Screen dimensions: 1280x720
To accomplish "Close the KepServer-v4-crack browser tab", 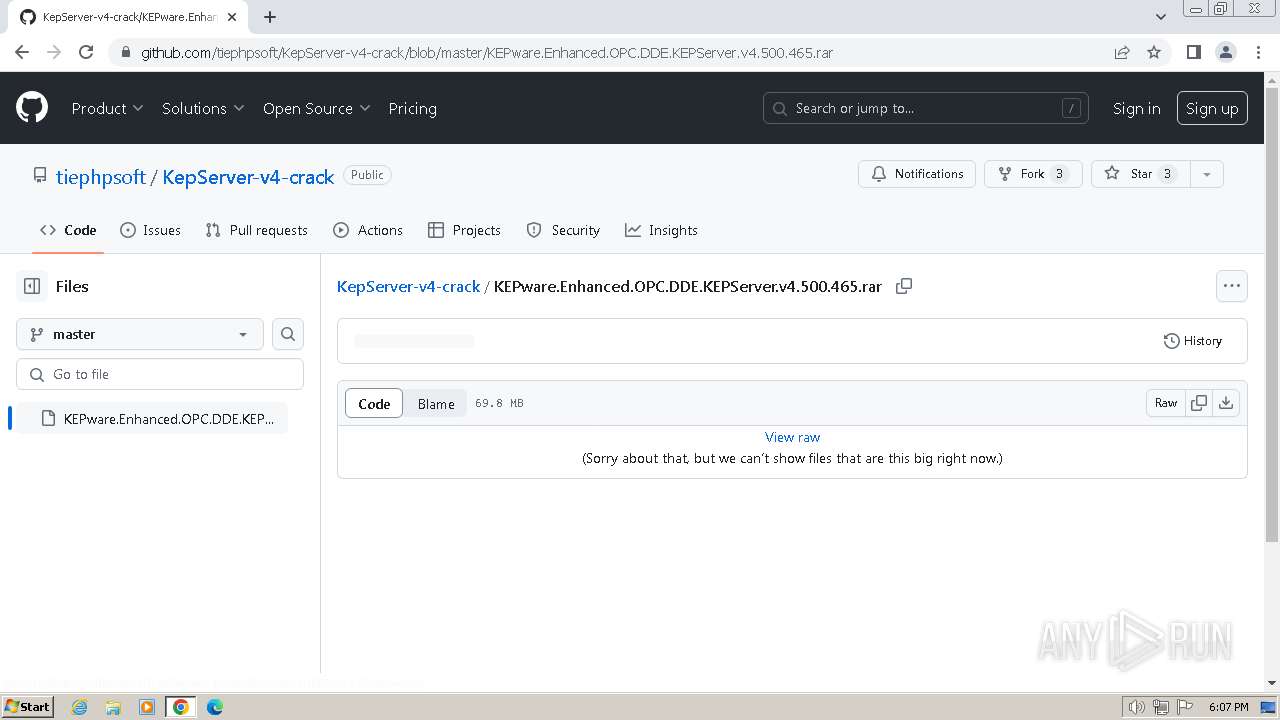I will (x=233, y=17).
